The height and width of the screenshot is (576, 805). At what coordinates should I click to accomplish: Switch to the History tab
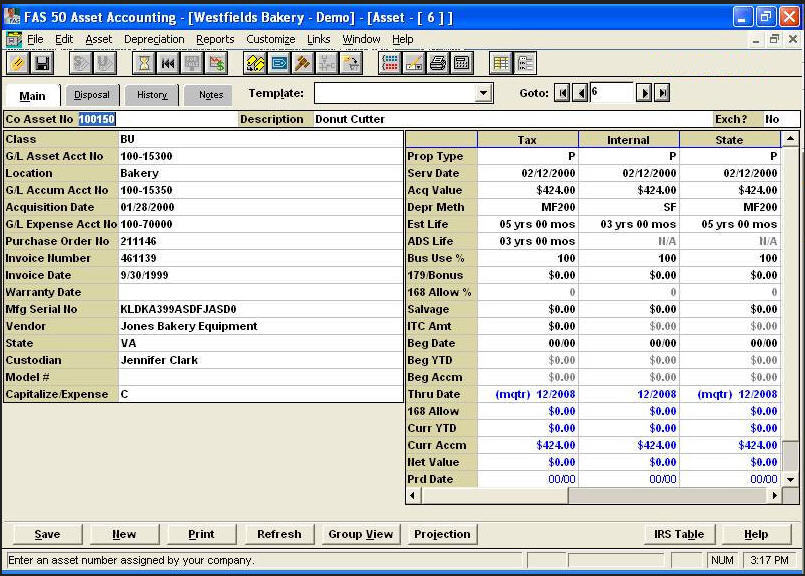[152, 95]
